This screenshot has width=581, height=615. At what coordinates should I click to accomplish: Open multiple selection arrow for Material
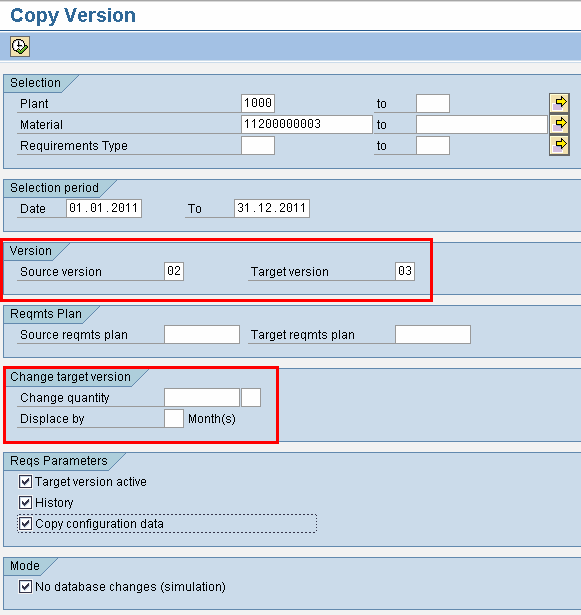pos(559,124)
